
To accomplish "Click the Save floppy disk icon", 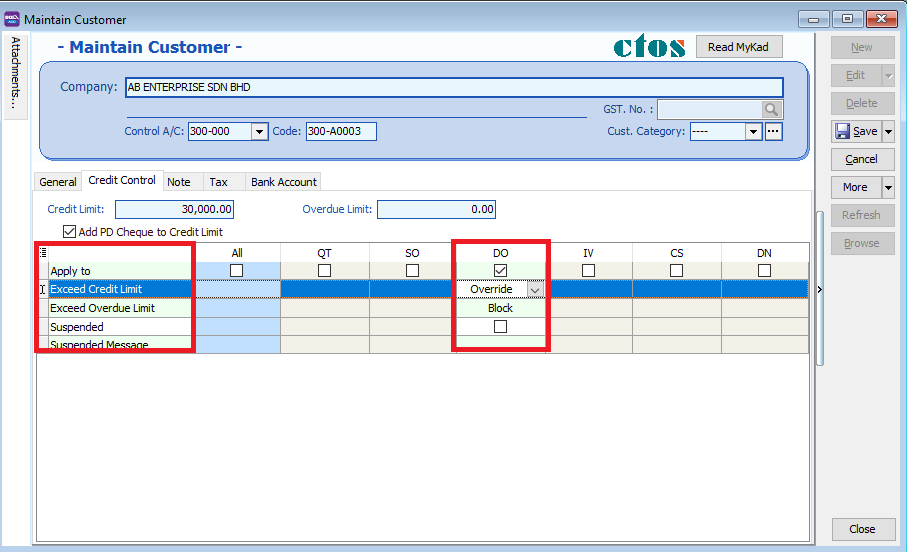I will pos(842,131).
